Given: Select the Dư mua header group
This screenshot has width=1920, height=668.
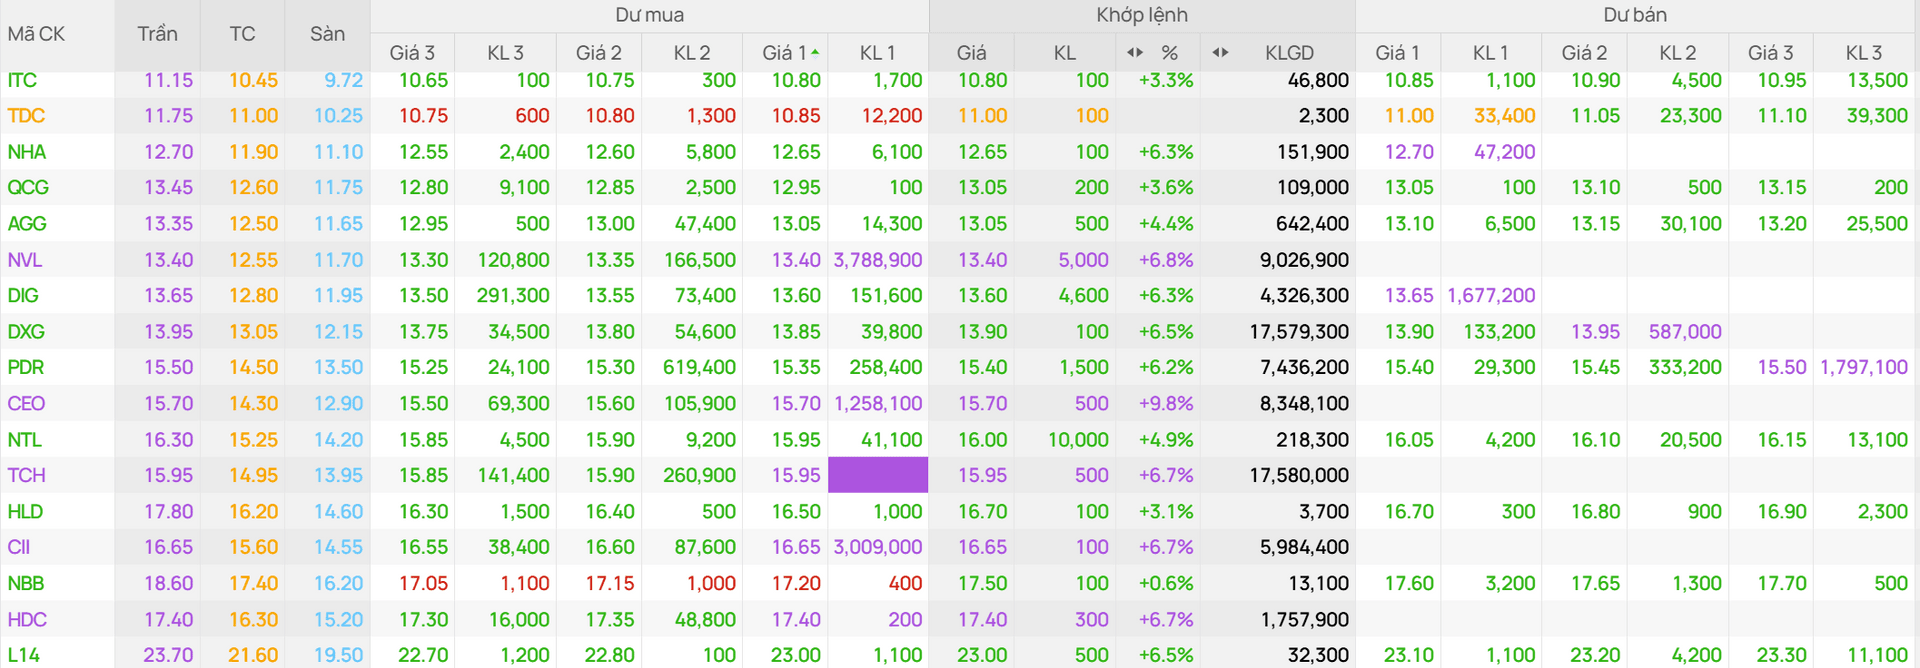Looking at the screenshot, I should 649,15.
